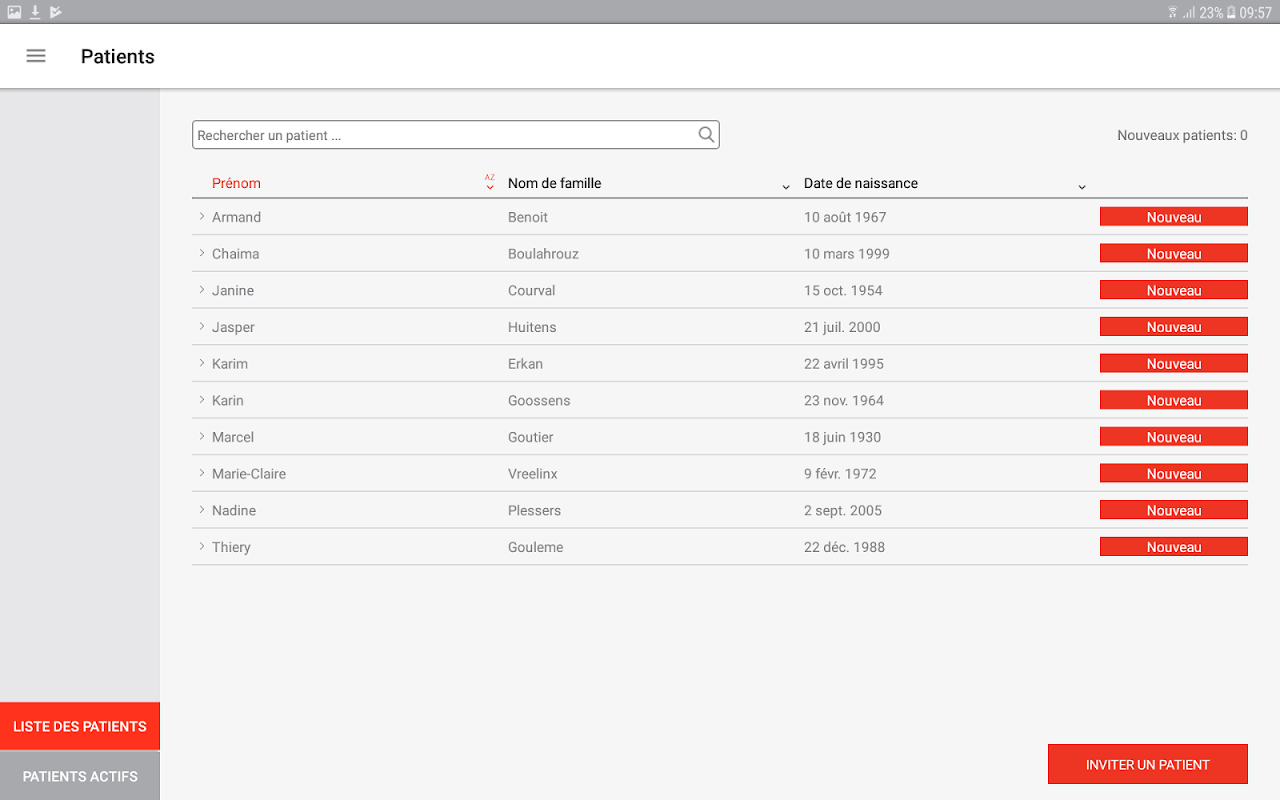Open the hamburger navigation menu
1280x800 pixels.
point(36,56)
